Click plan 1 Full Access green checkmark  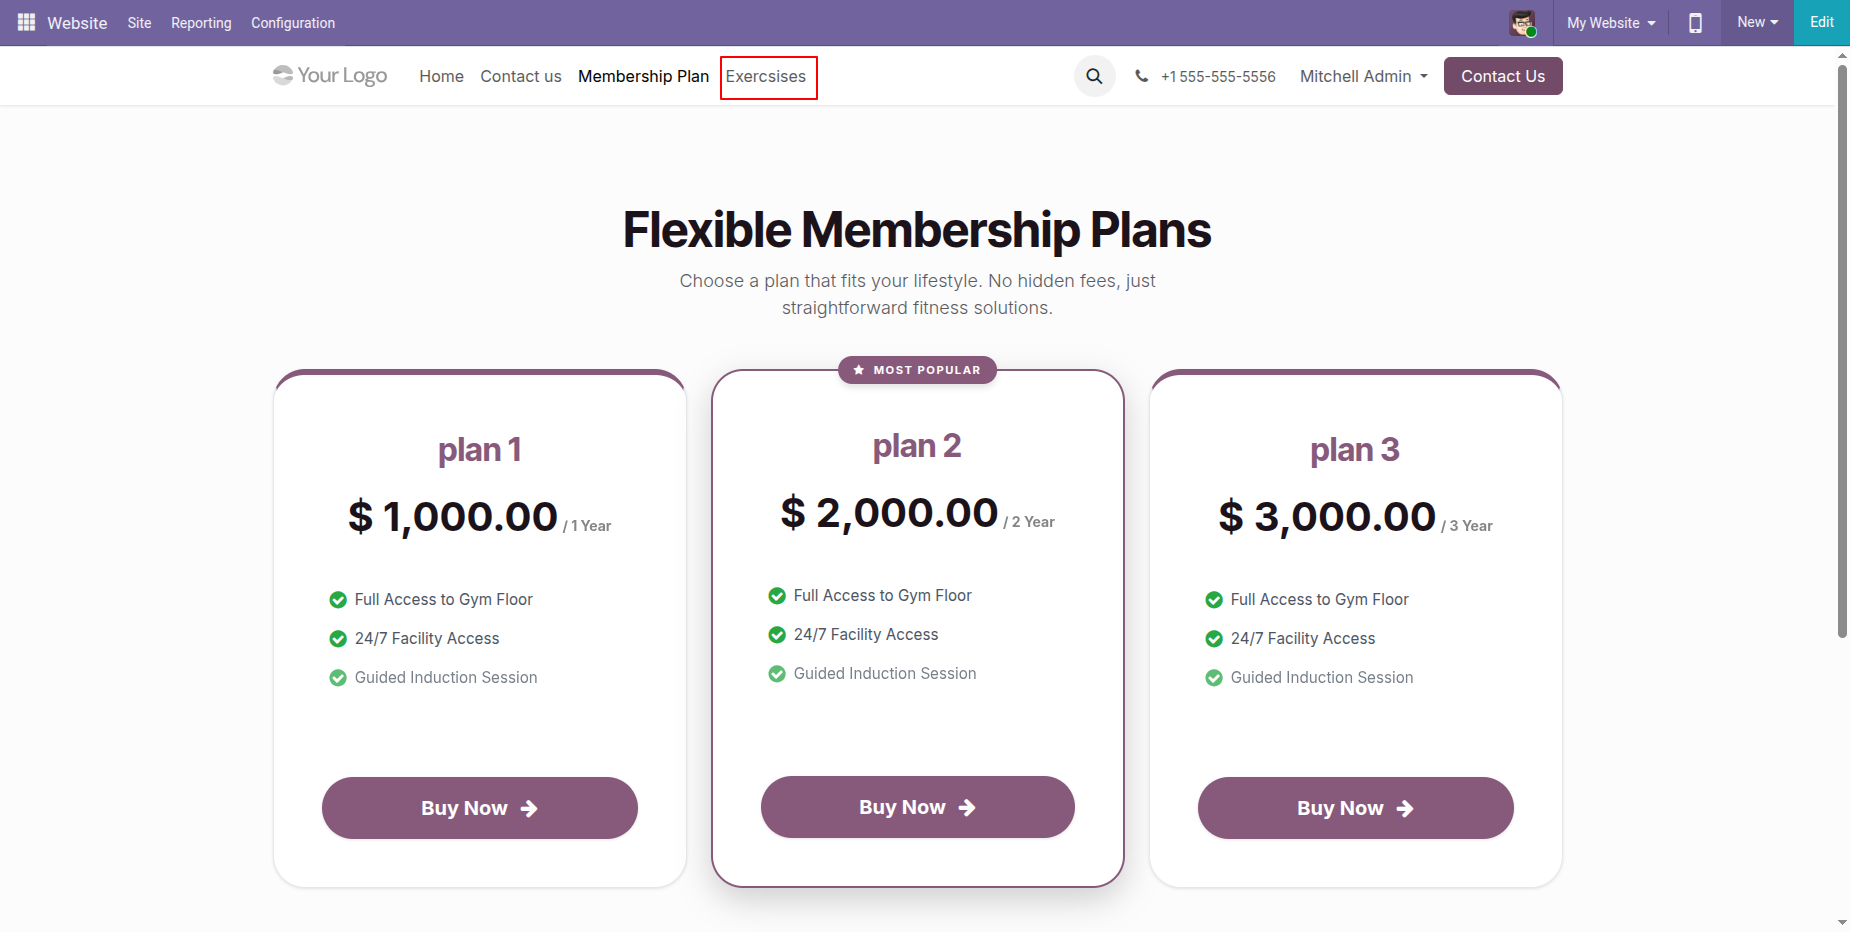pyautogui.click(x=338, y=600)
